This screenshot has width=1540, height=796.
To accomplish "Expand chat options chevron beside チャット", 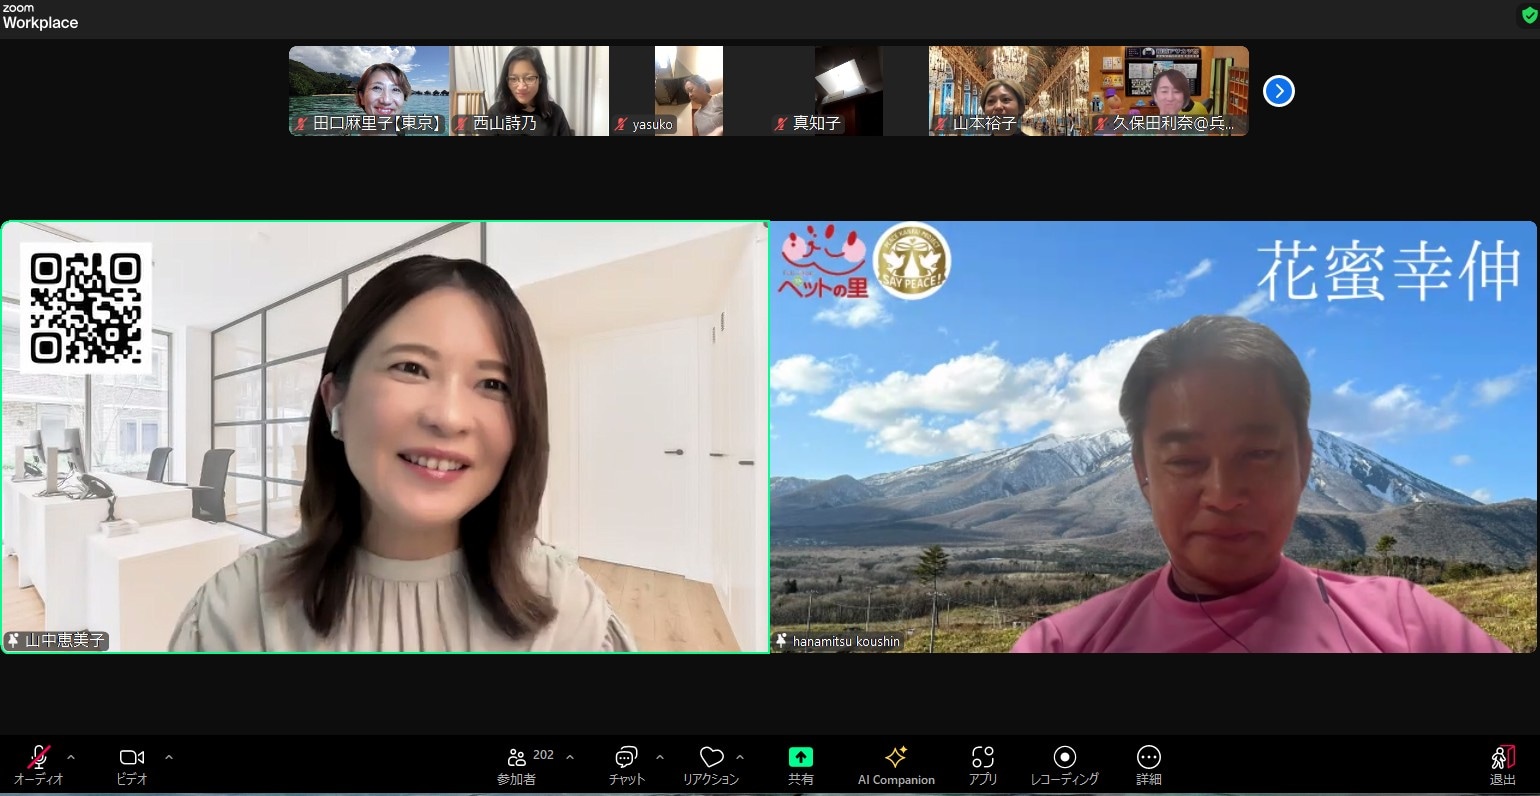I will [x=660, y=757].
